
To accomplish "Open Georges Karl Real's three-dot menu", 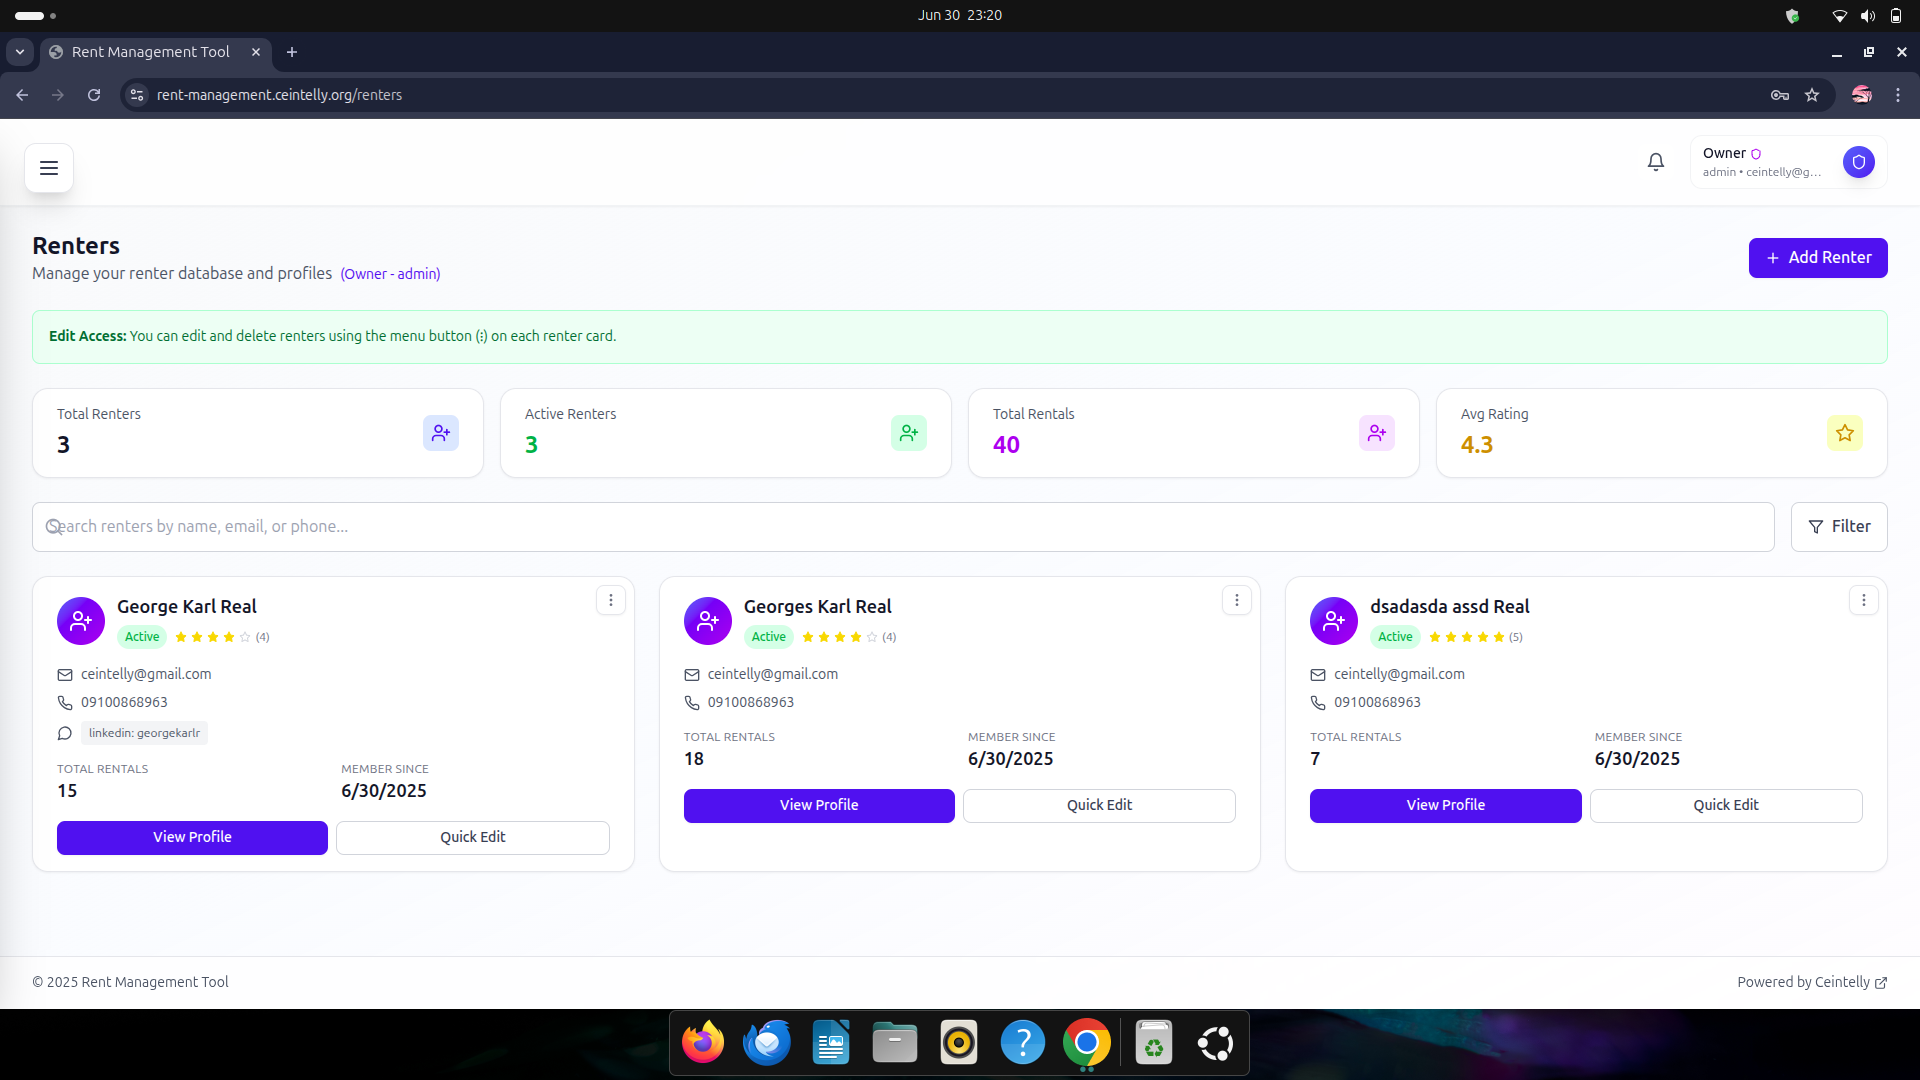I will coord(1237,600).
